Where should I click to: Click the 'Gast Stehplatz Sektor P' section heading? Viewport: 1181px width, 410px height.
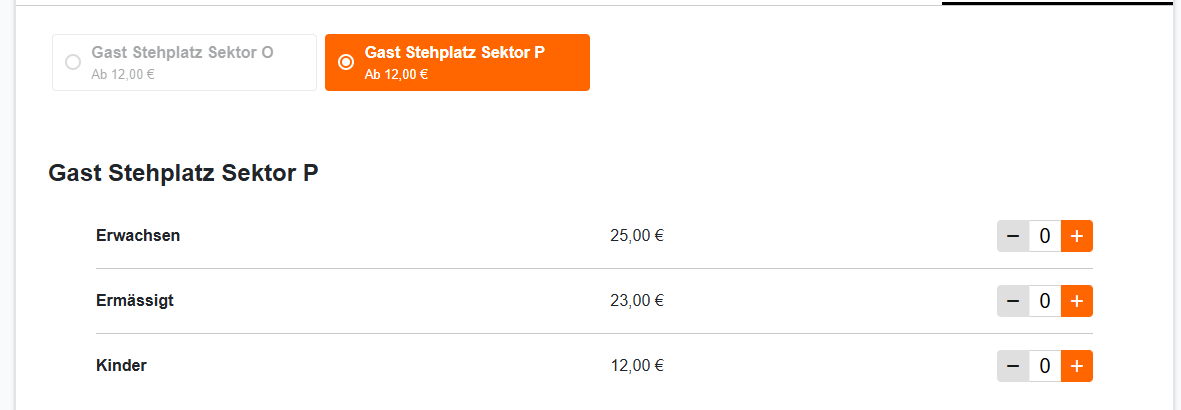click(183, 174)
